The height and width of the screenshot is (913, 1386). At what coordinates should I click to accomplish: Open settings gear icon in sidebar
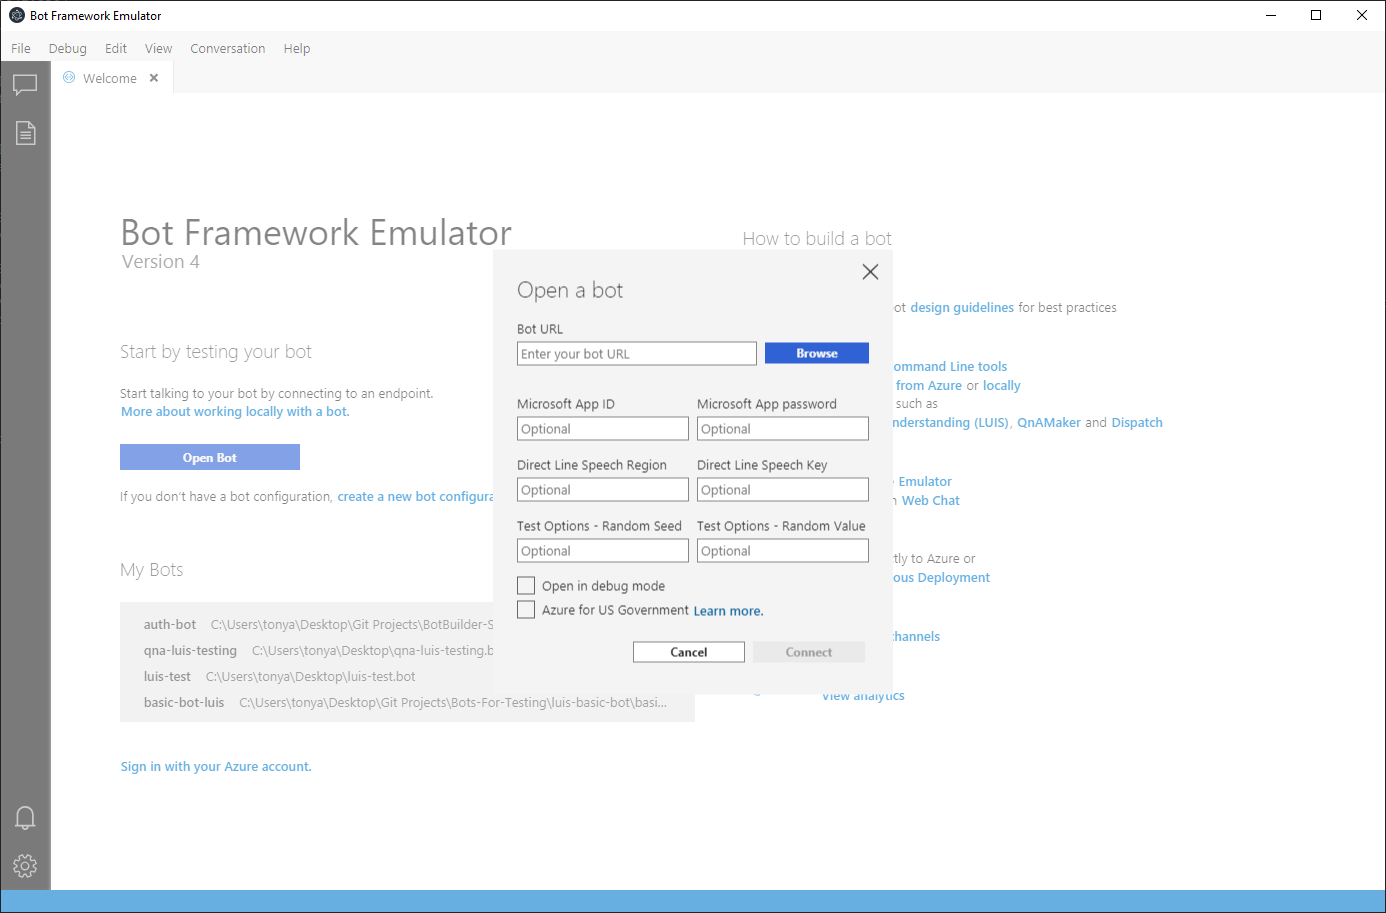pyautogui.click(x=25, y=866)
